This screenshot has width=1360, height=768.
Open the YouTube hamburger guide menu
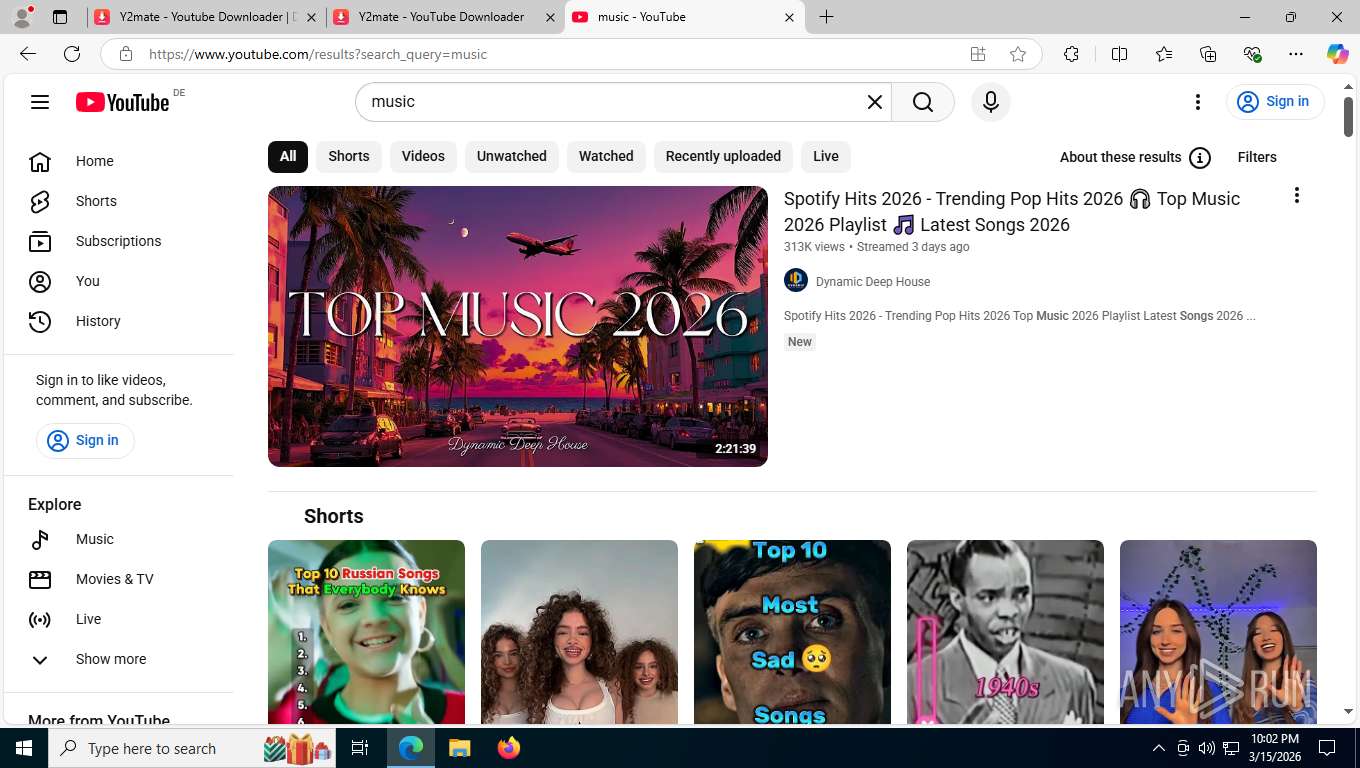pyautogui.click(x=40, y=102)
